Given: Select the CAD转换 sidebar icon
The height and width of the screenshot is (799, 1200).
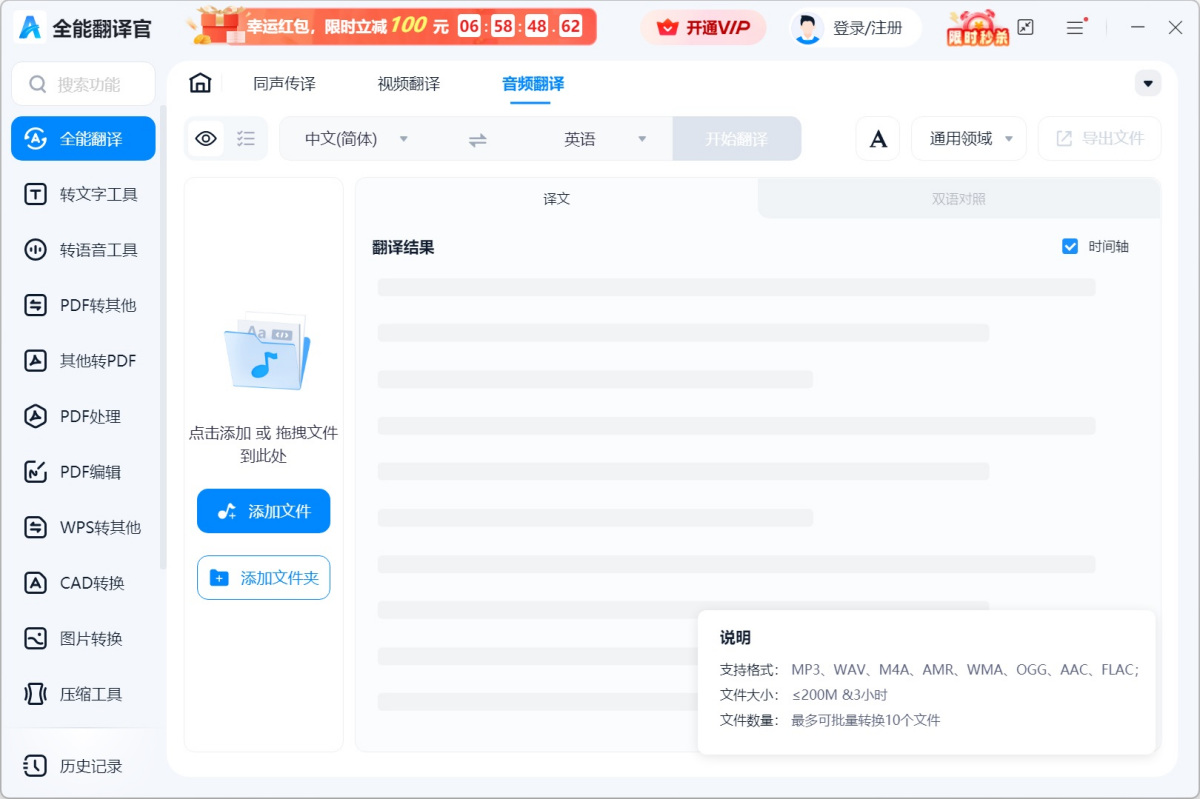Looking at the screenshot, I should (83, 583).
